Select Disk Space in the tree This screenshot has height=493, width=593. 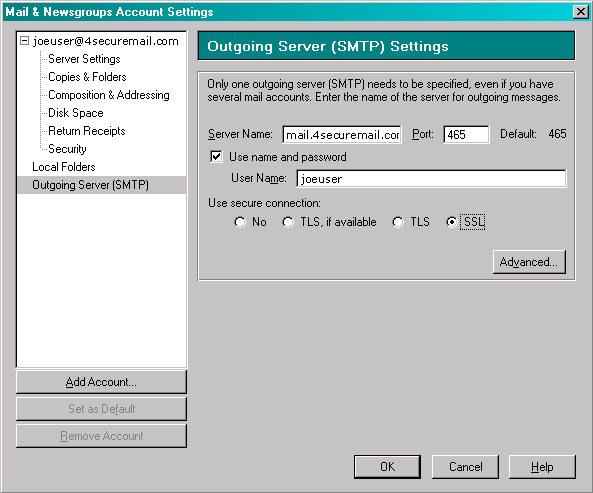(x=76, y=113)
